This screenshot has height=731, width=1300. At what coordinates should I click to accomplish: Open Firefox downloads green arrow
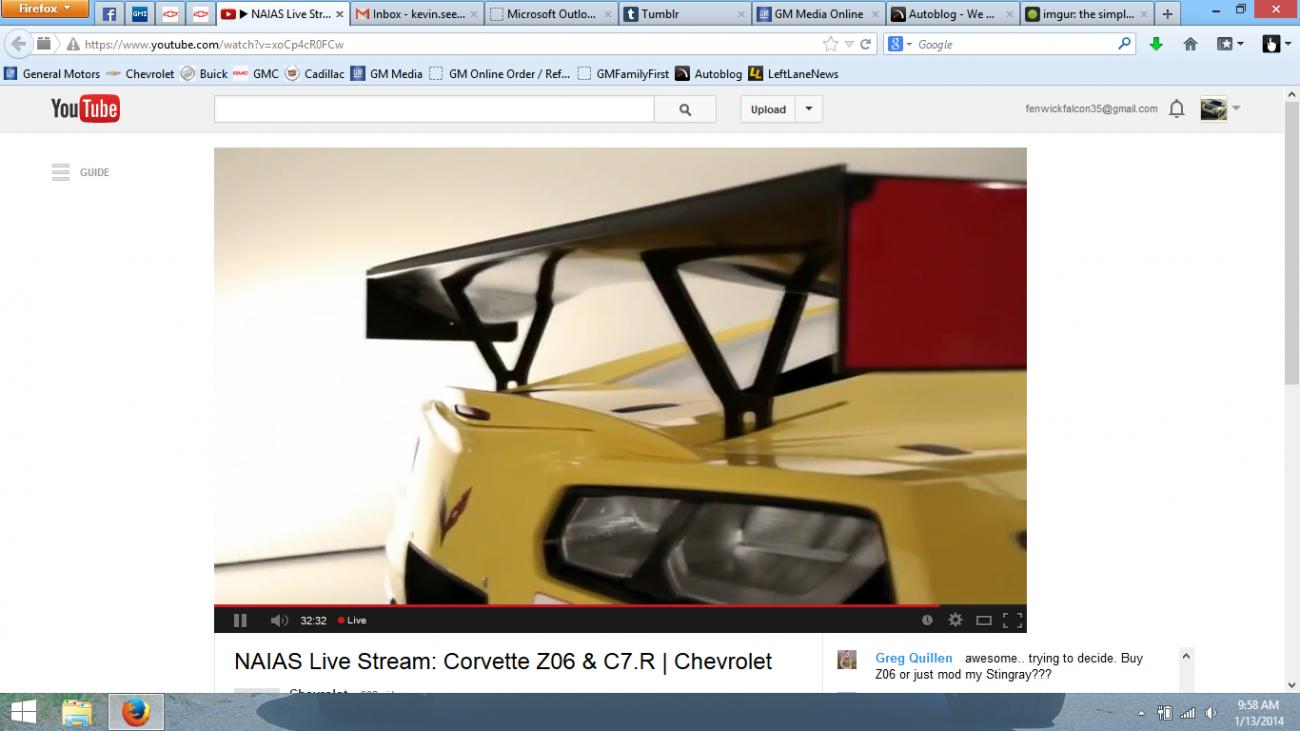pos(1156,44)
